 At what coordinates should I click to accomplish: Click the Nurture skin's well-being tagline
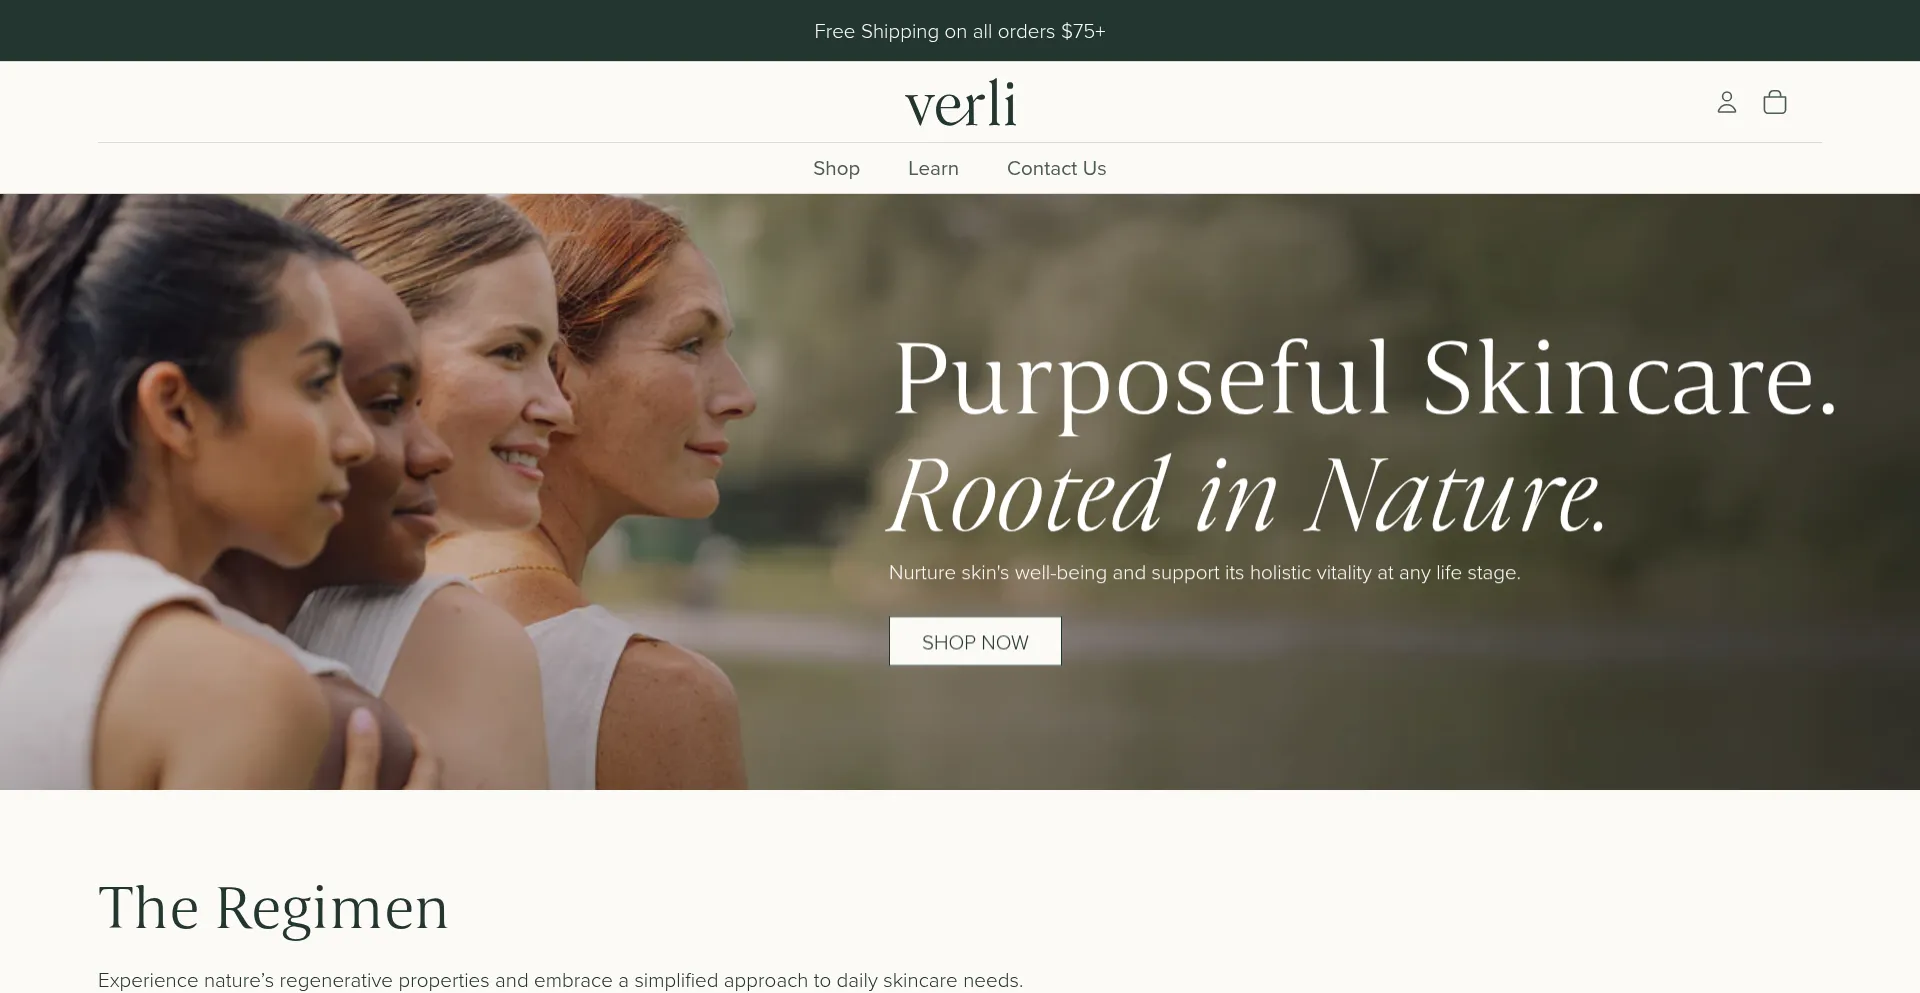pyautogui.click(x=1204, y=573)
